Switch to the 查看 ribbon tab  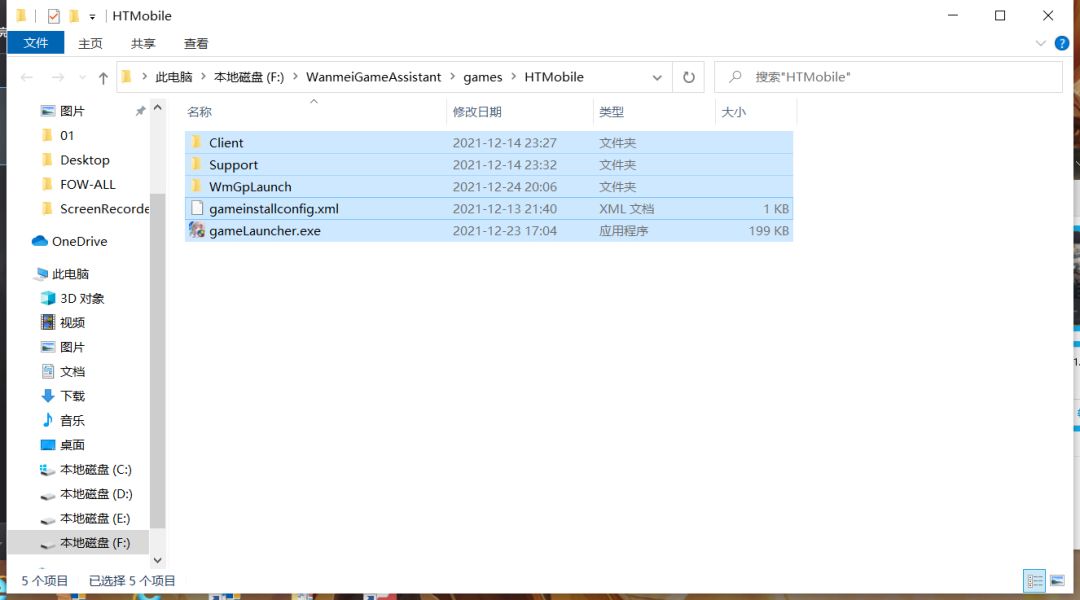196,43
